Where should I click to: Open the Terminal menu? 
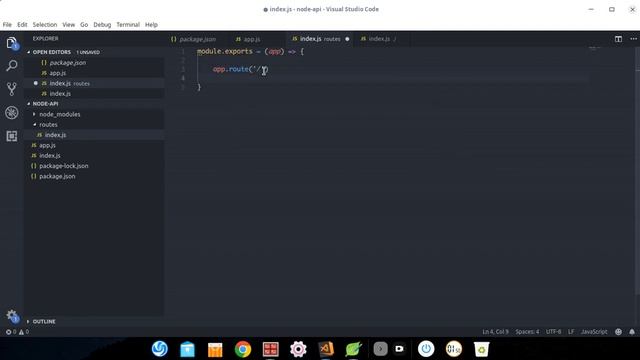128,24
